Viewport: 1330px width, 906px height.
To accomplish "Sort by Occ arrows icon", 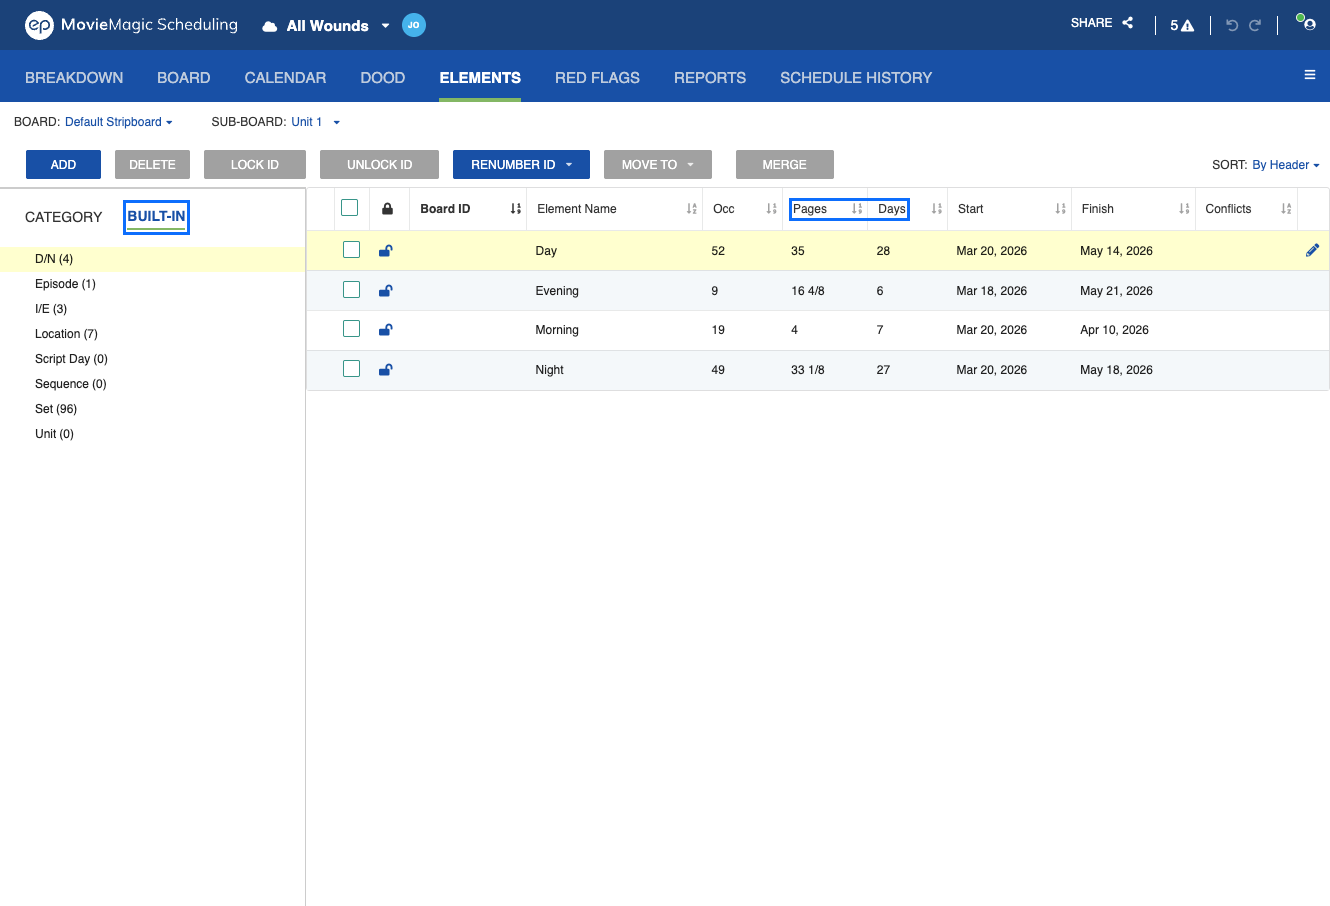I will coord(772,209).
